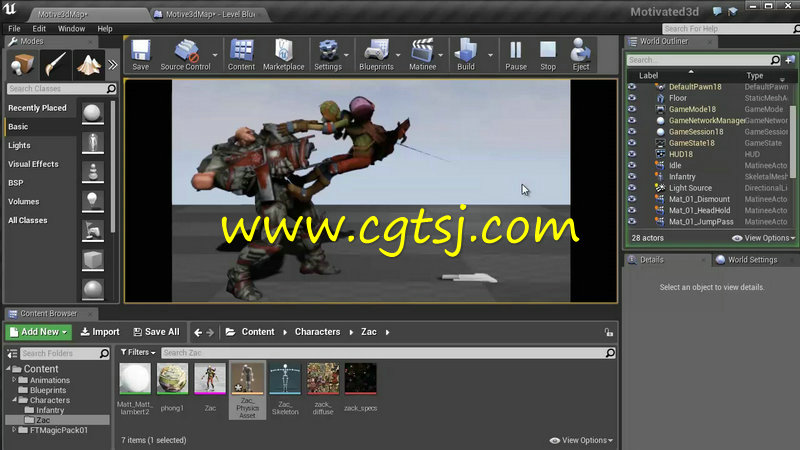This screenshot has width=800, height=450.
Task: Hide the Idle matinee actor
Action: coord(632,165)
